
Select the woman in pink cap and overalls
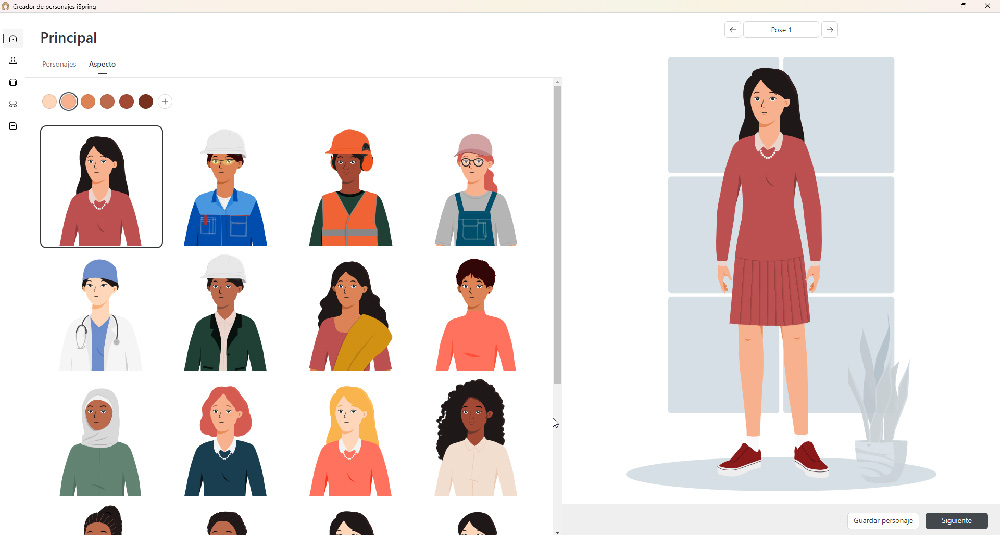pyautogui.click(x=476, y=189)
